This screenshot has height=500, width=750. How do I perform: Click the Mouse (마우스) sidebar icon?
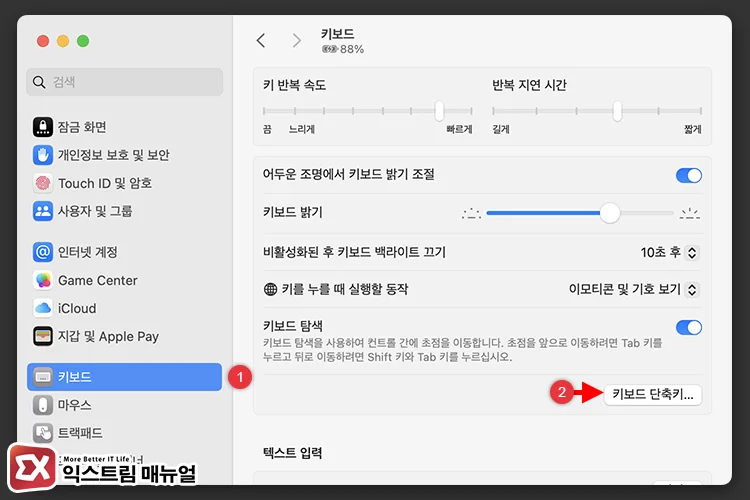click(43, 405)
